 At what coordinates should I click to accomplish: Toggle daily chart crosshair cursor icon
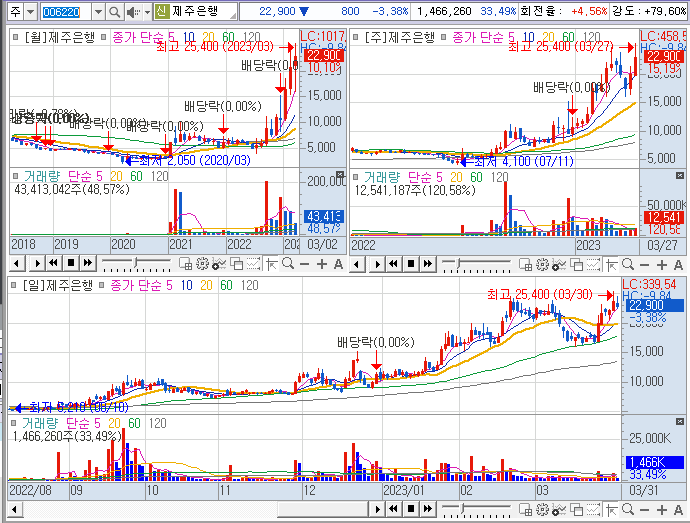point(612,510)
